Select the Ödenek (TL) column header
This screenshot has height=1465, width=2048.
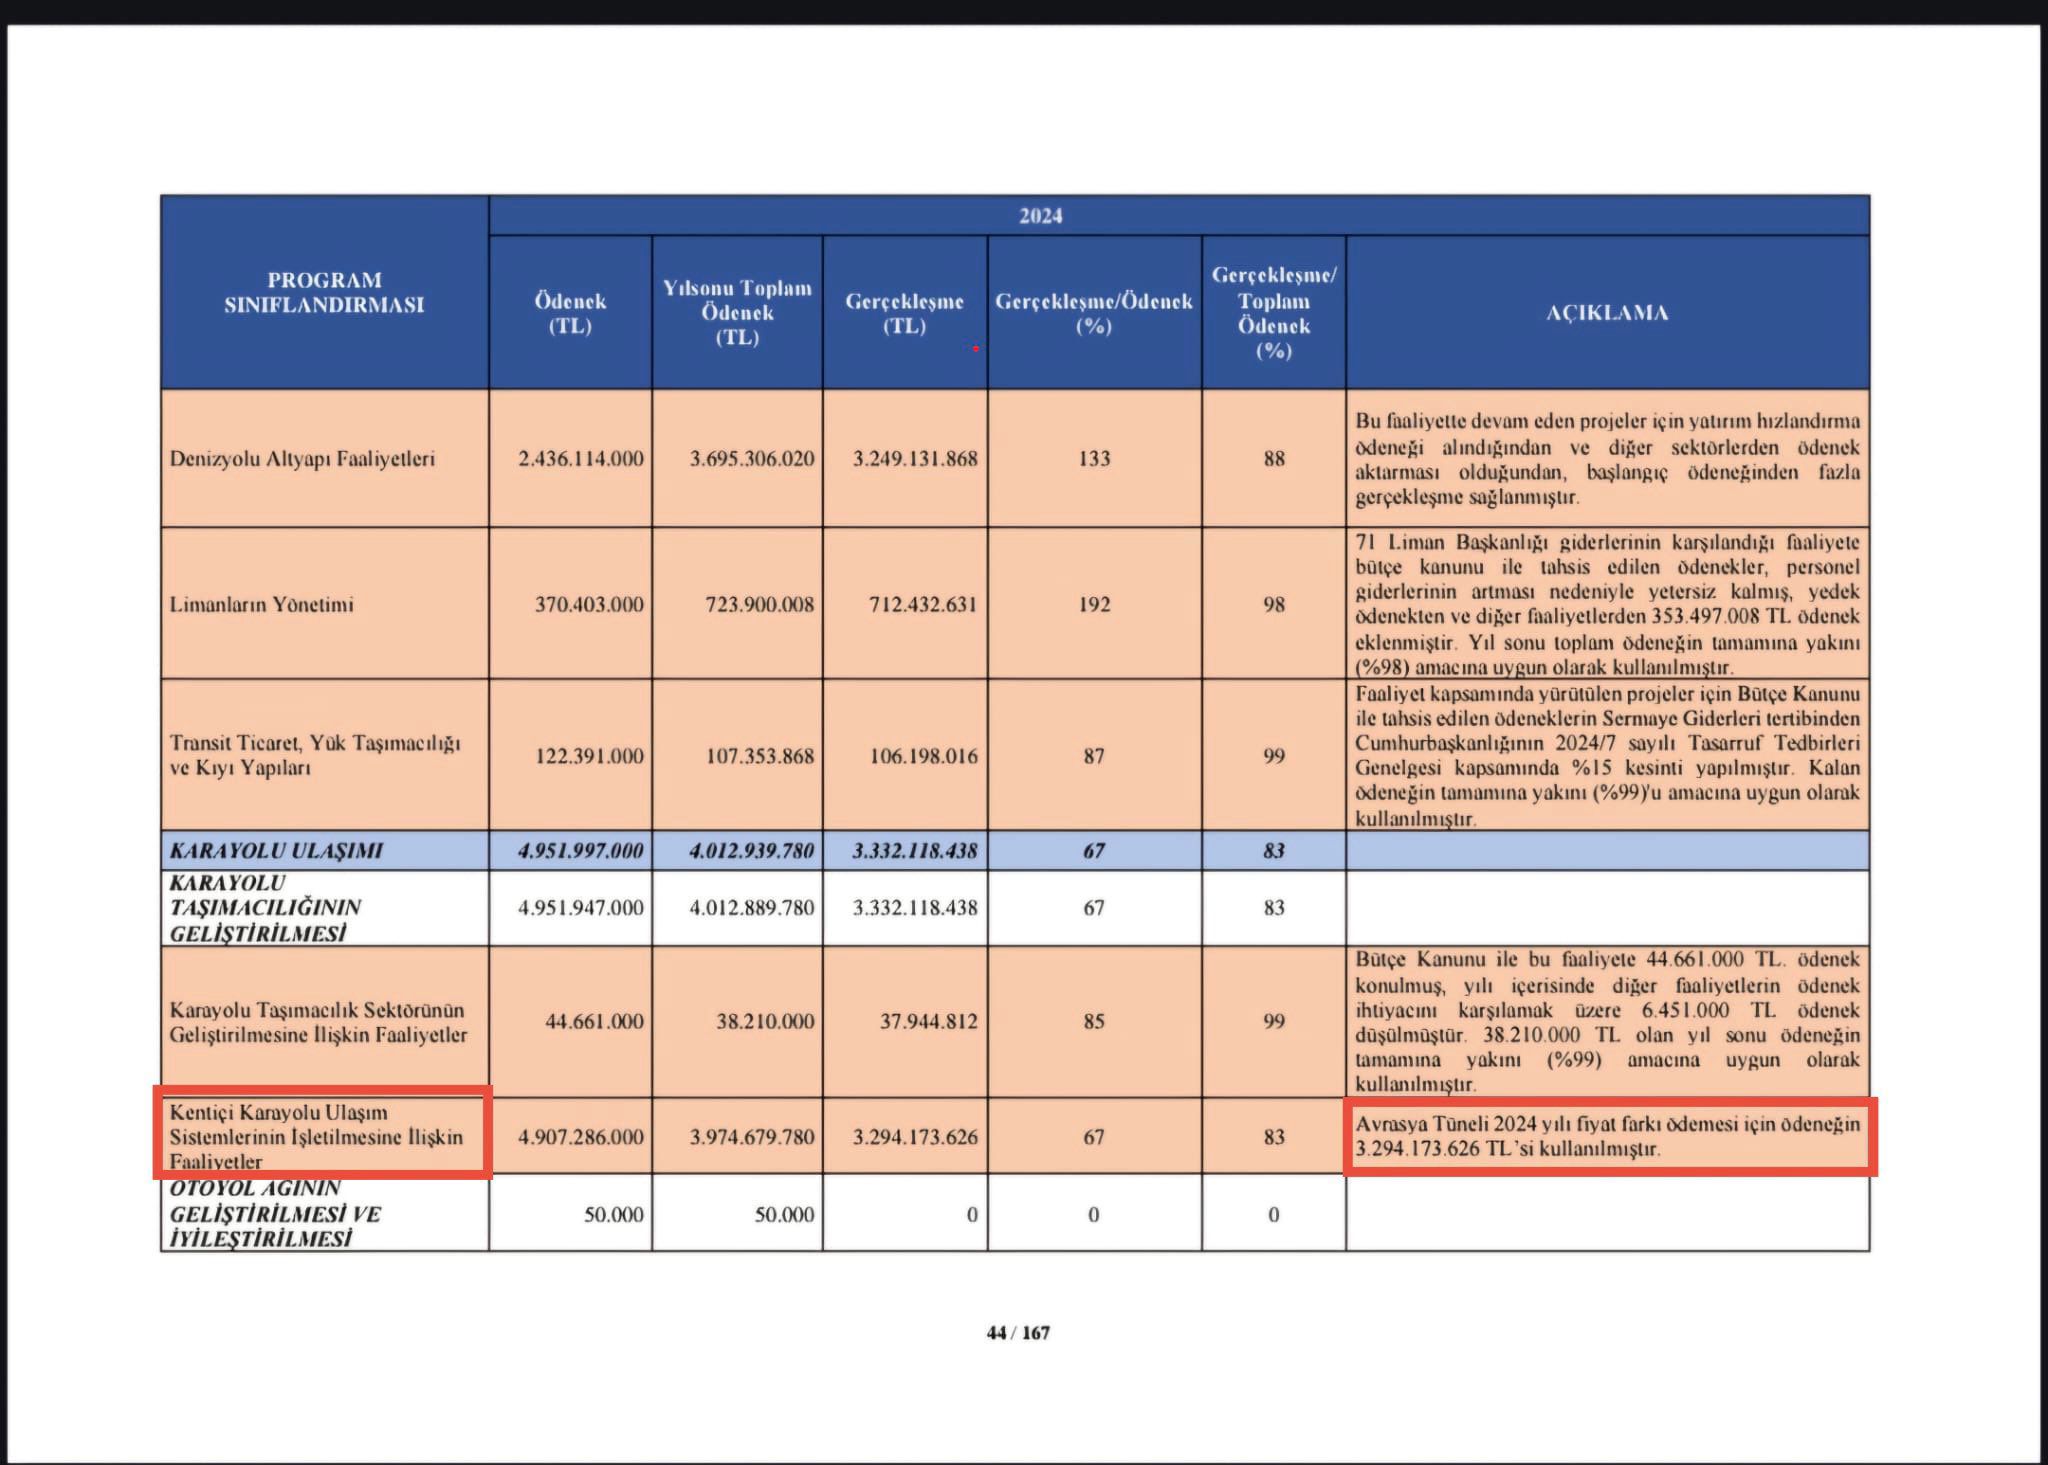(x=570, y=313)
